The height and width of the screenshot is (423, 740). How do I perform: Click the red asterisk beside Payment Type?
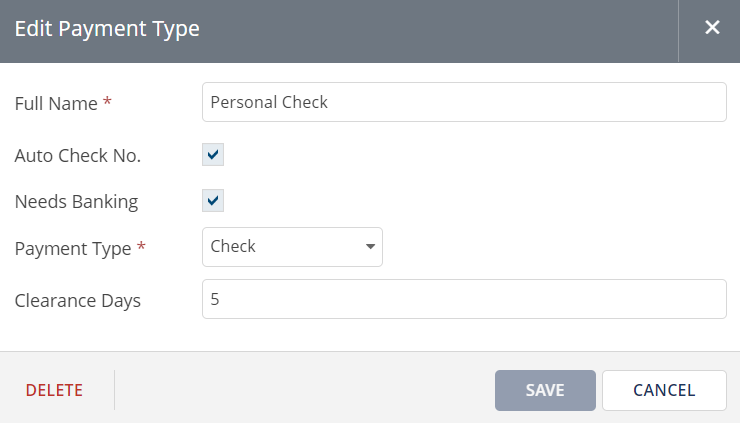point(141,248)
